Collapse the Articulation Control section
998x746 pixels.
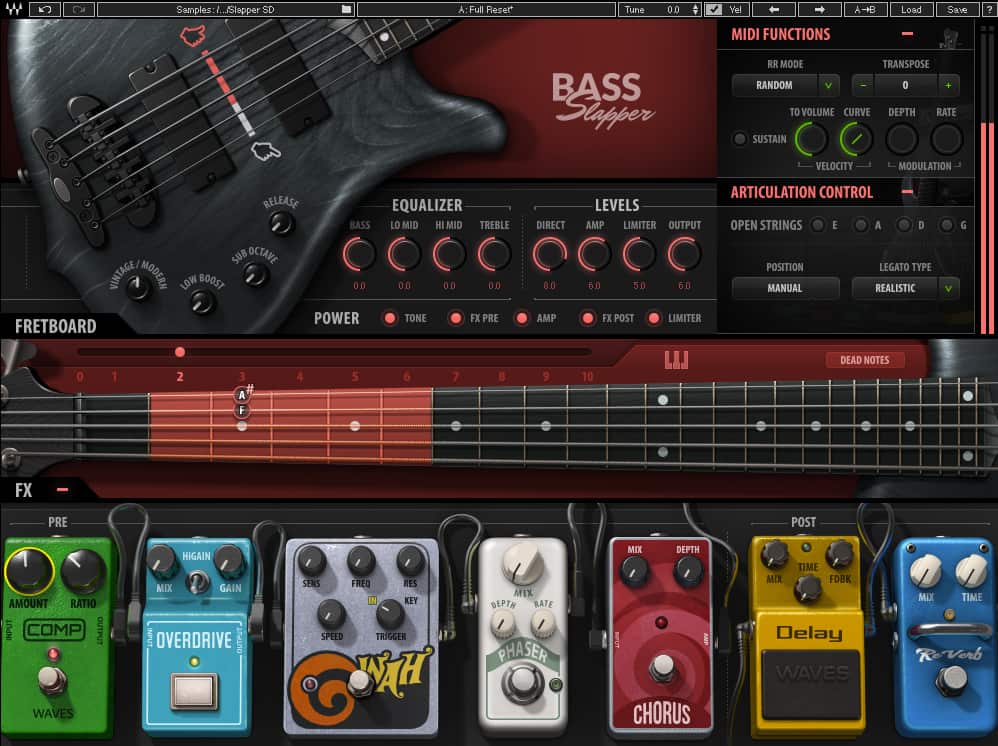(908, 192)
